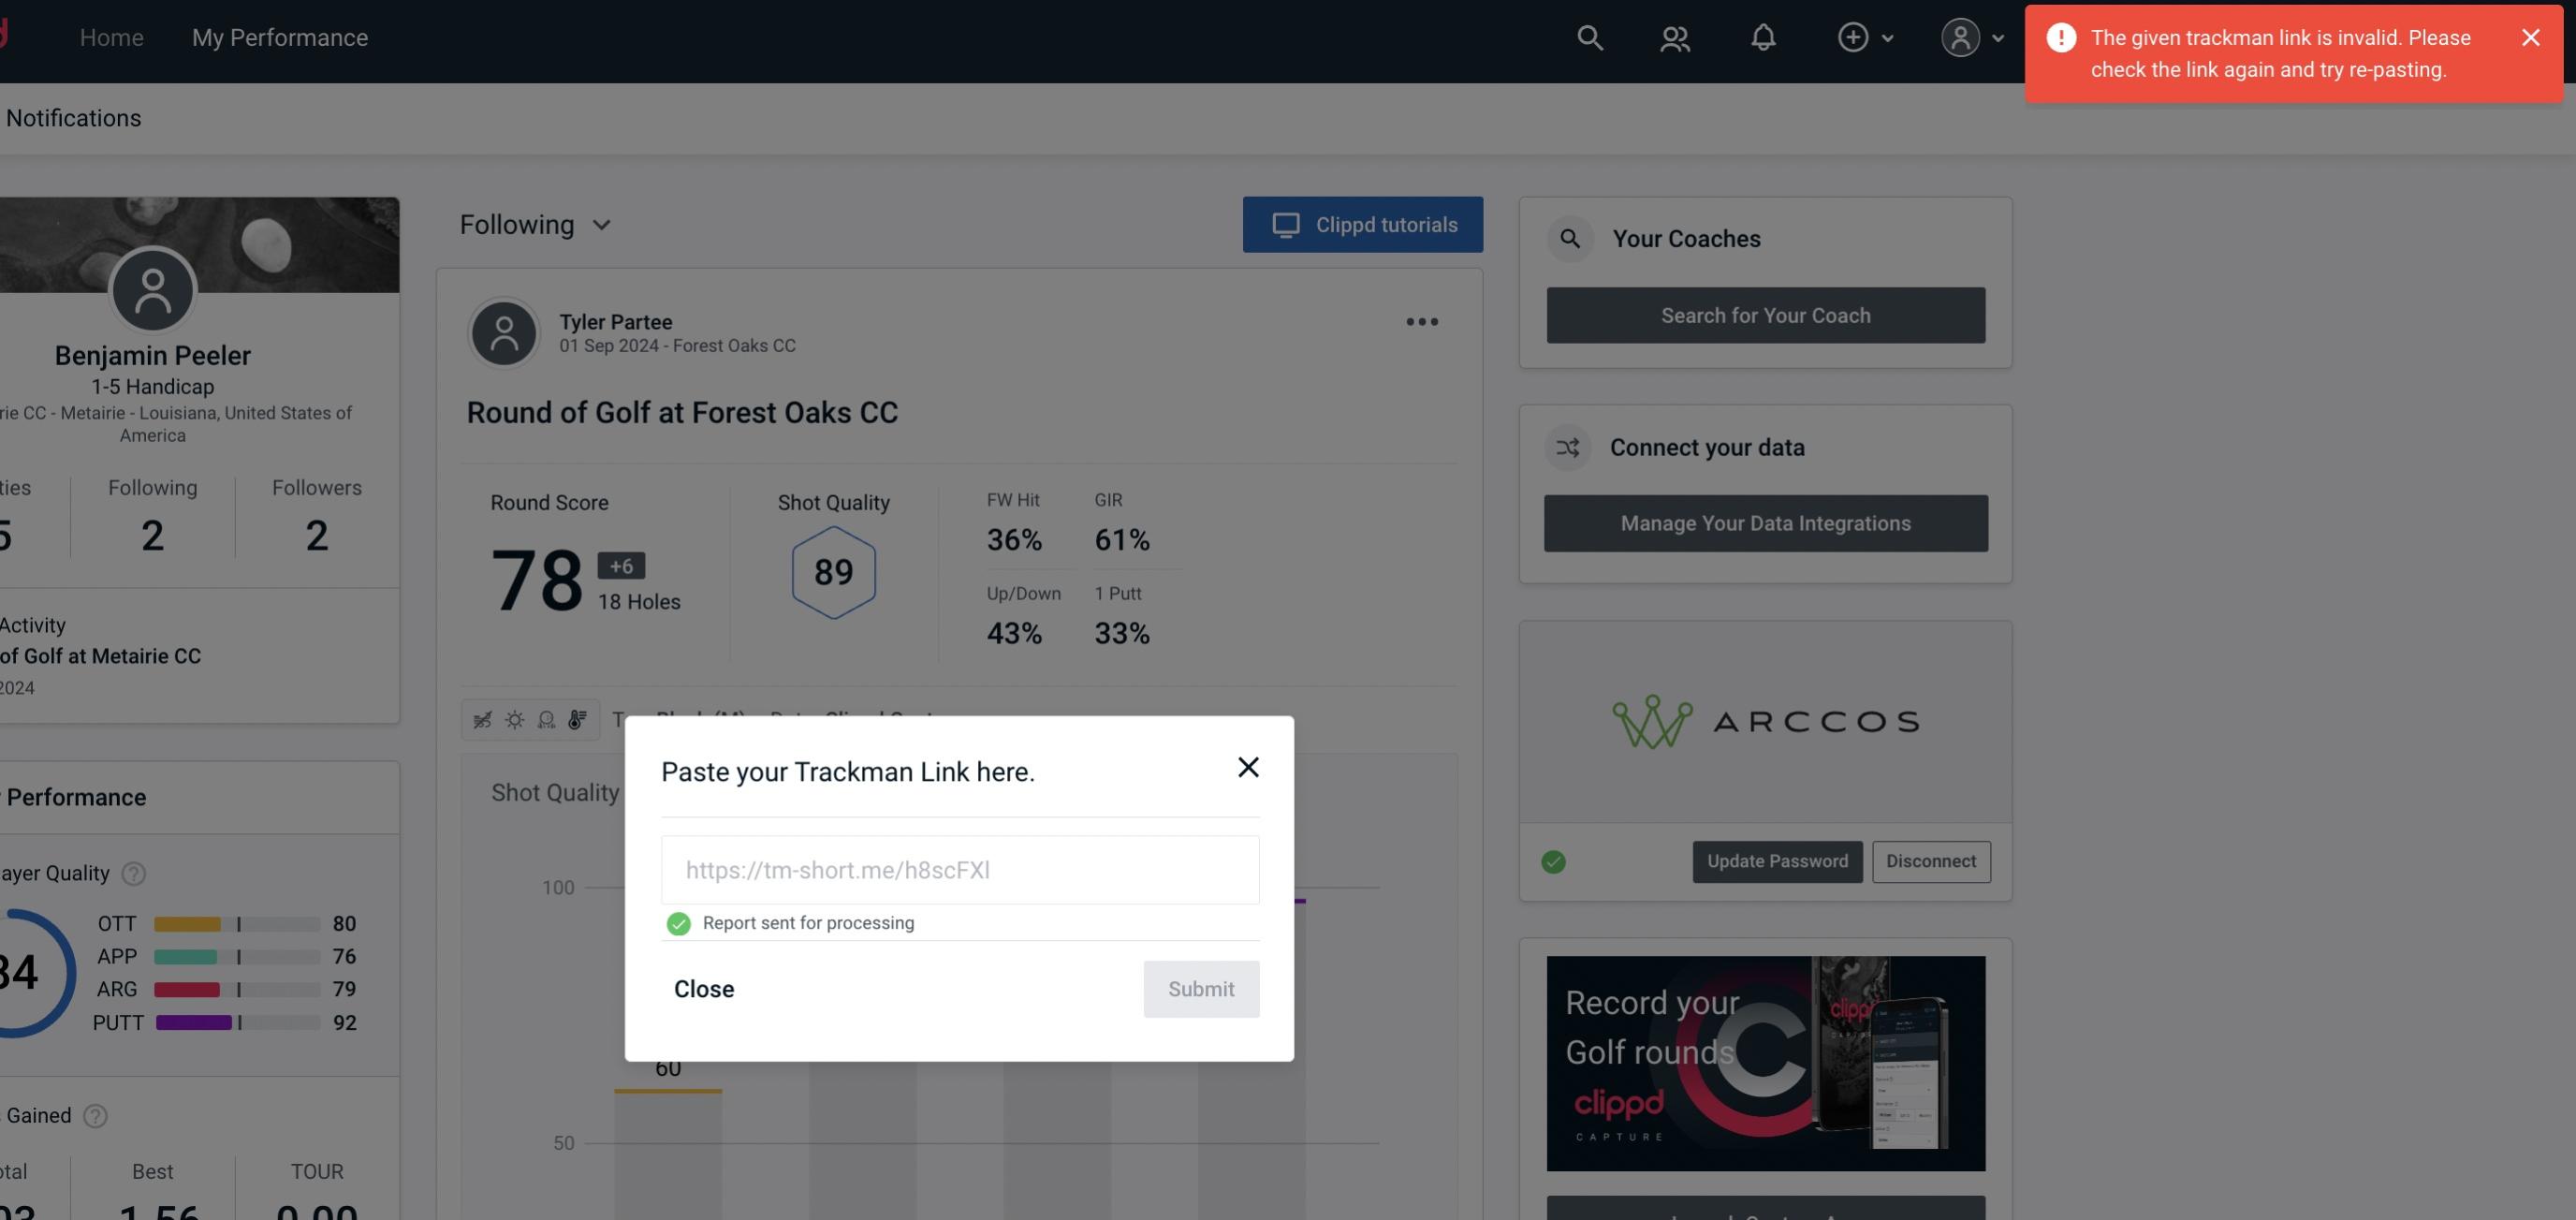Click the people/community icon in top nav
The width and height of the screenshot is (2576, 1220).
tap(1673, 37)
